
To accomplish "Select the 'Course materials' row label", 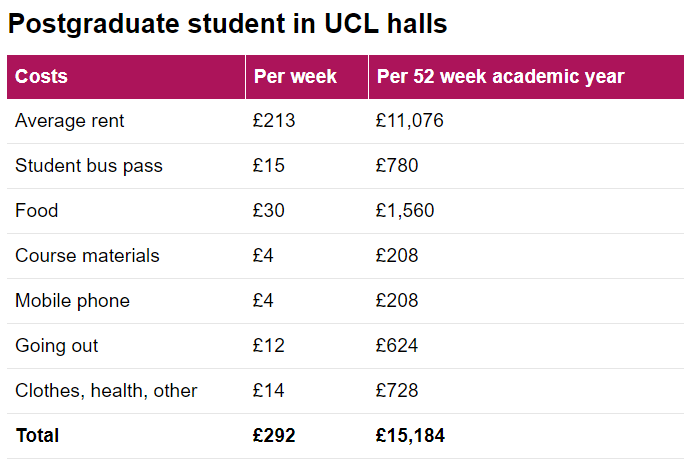I will [x=87, y=256].
